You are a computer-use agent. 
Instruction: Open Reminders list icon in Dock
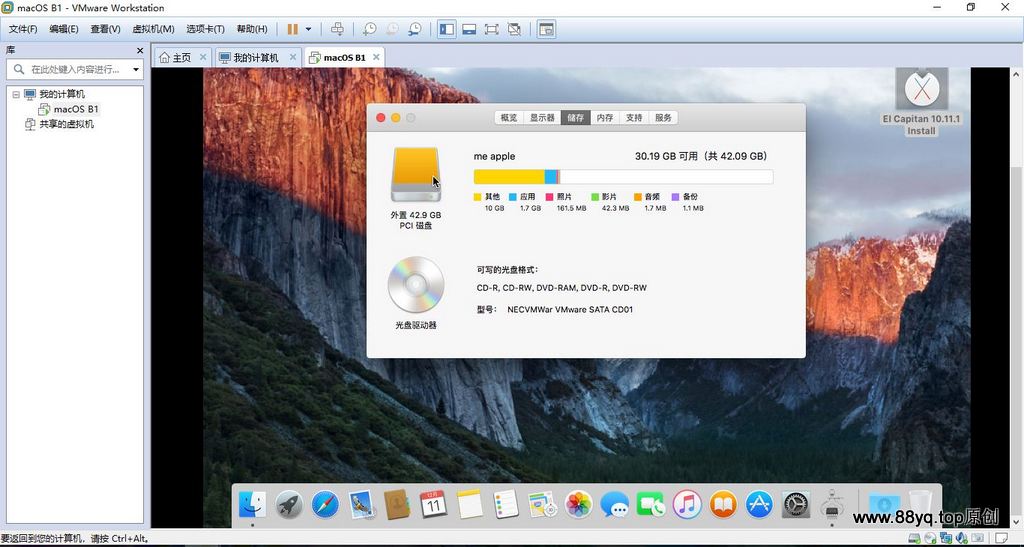pyautogui.click(x=505, y=505)
